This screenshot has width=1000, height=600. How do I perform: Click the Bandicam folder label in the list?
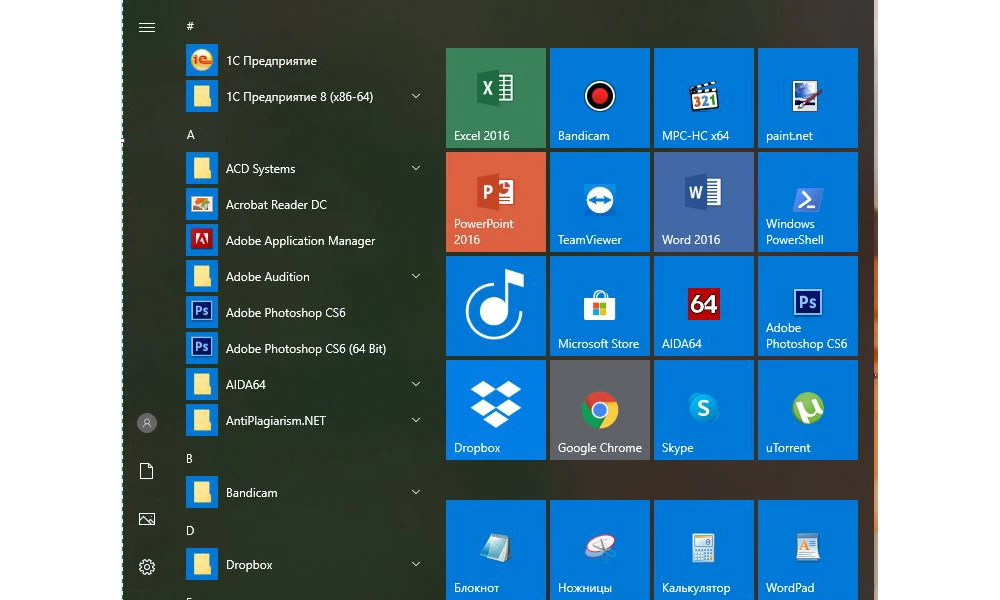coord(251,492)
